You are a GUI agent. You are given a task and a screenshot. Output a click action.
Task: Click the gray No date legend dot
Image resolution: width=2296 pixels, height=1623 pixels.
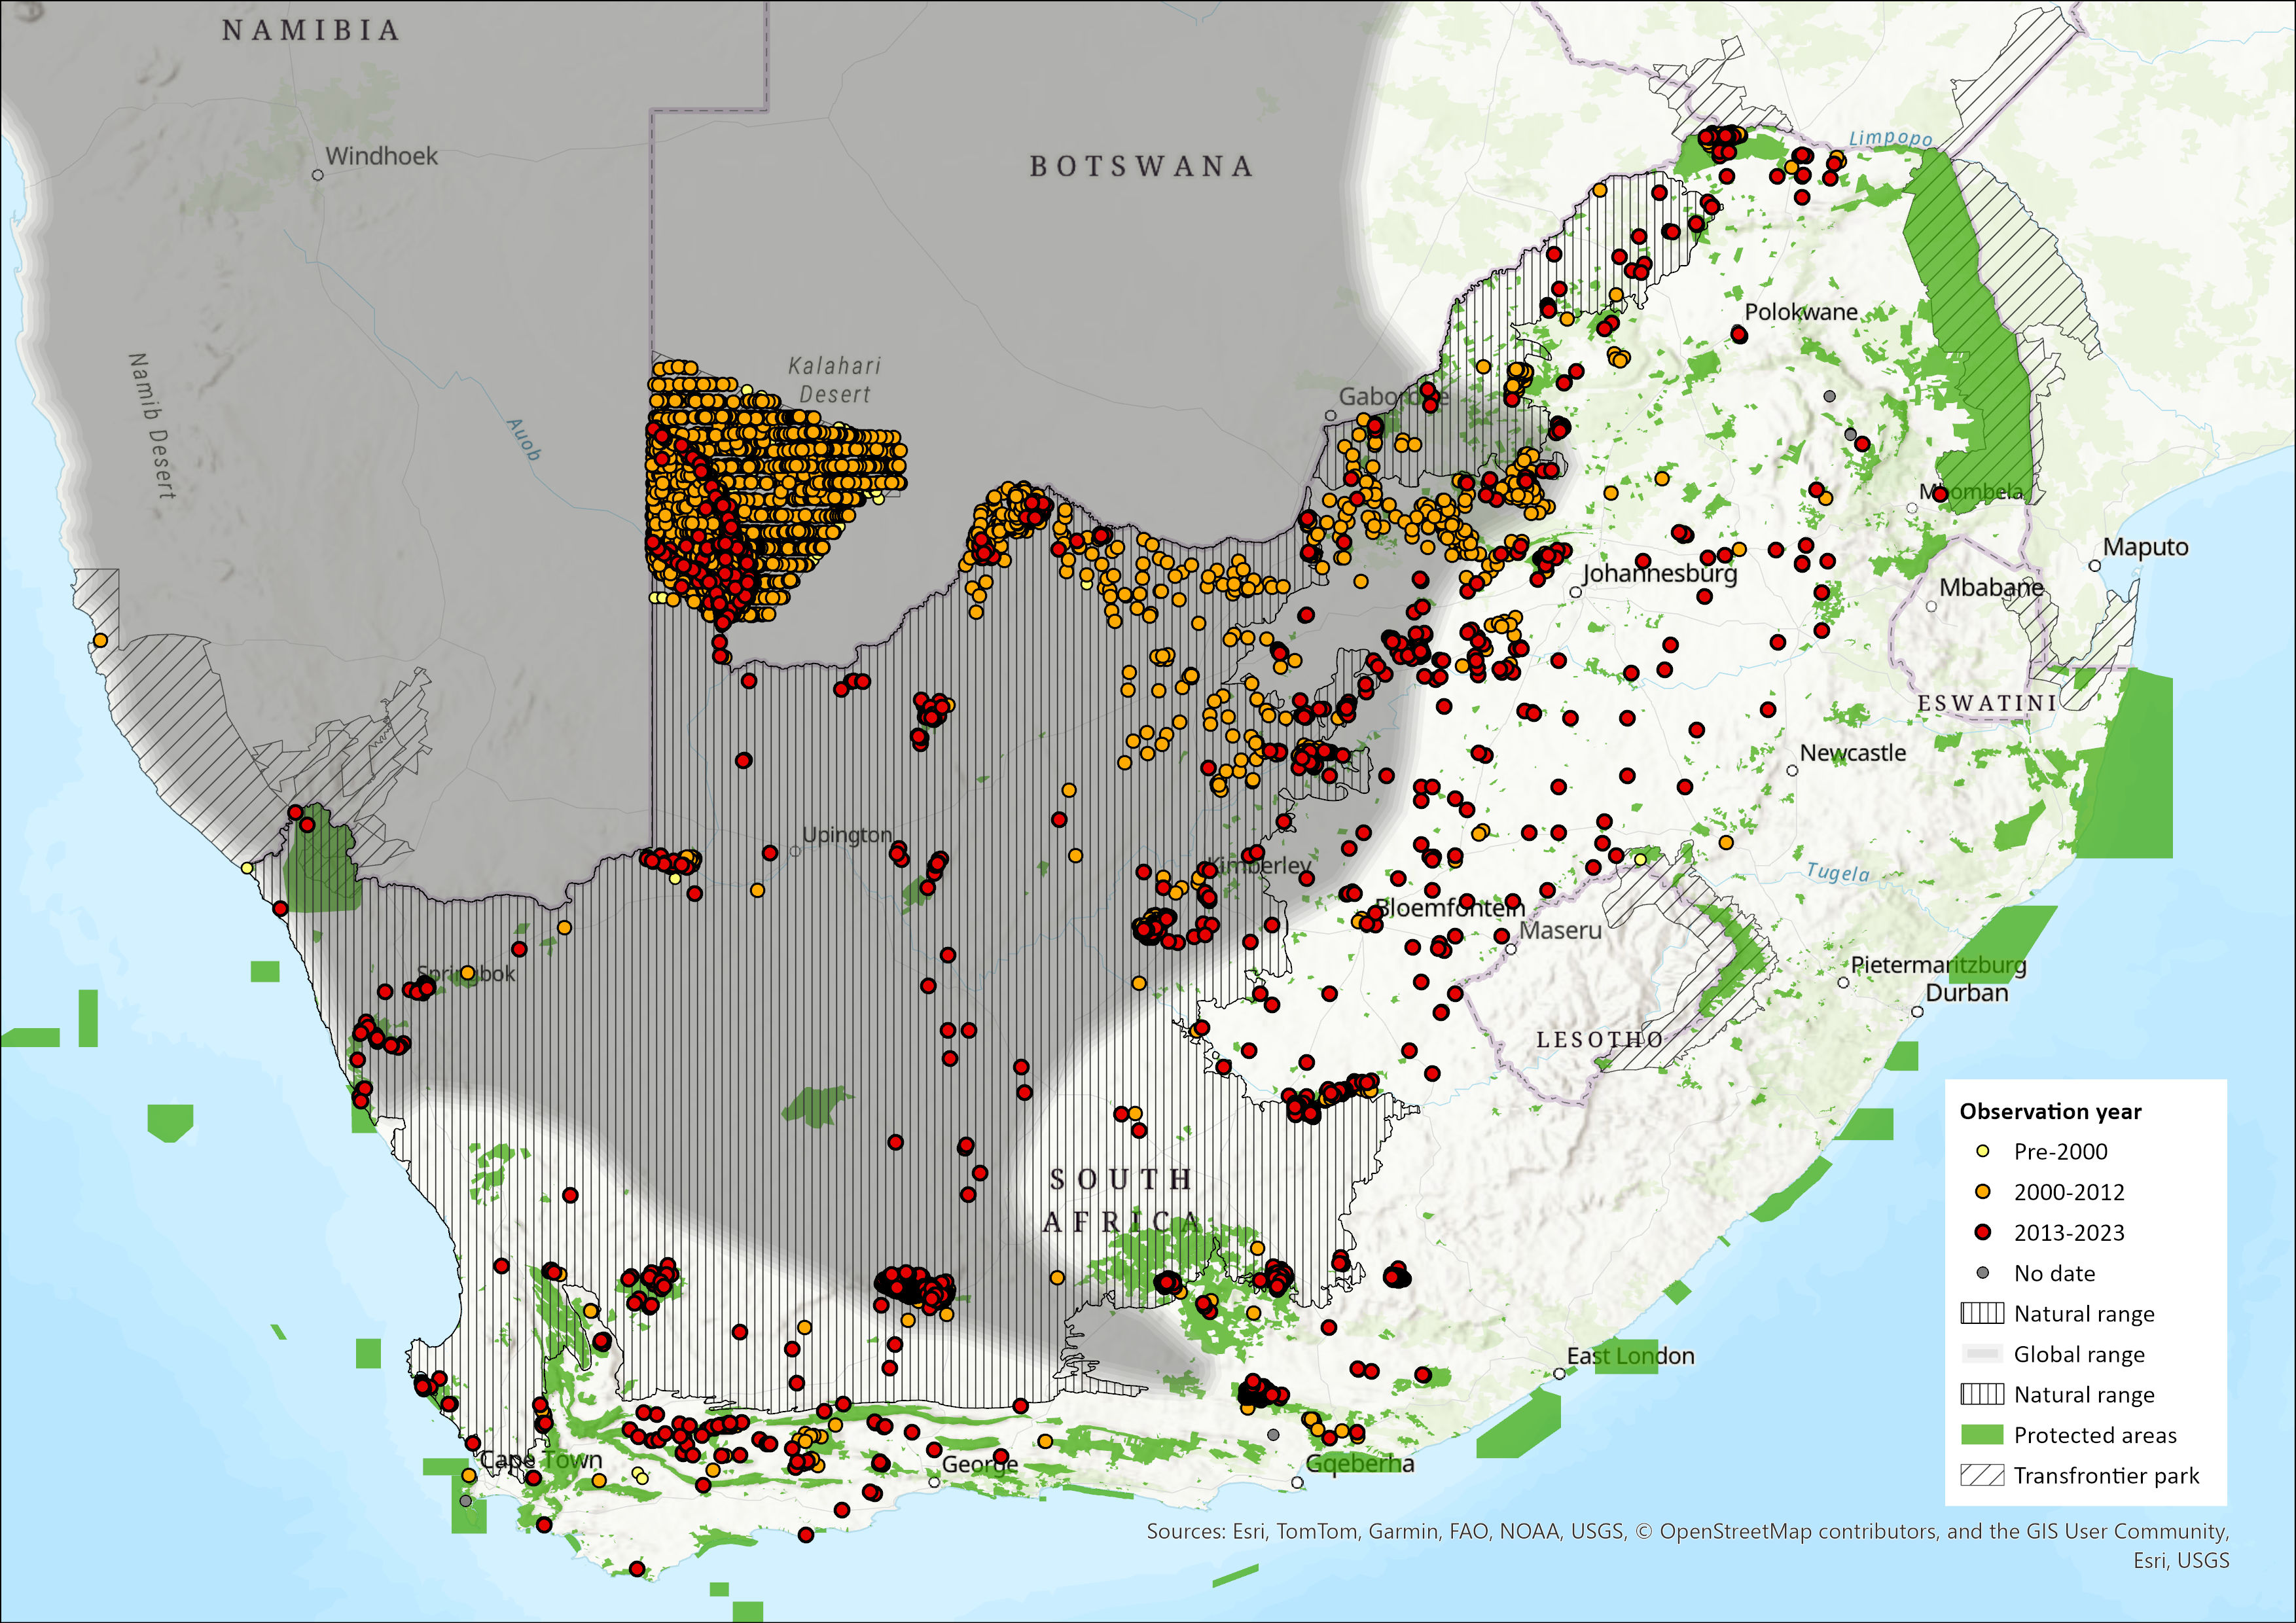[x=1982, y=1273]
